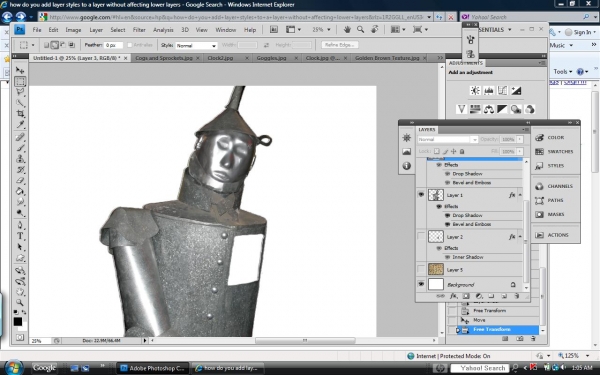Open the Actions panel
The height and width of the screenshot is (375, 600).
pyautogui.click(x=553, y=235)
